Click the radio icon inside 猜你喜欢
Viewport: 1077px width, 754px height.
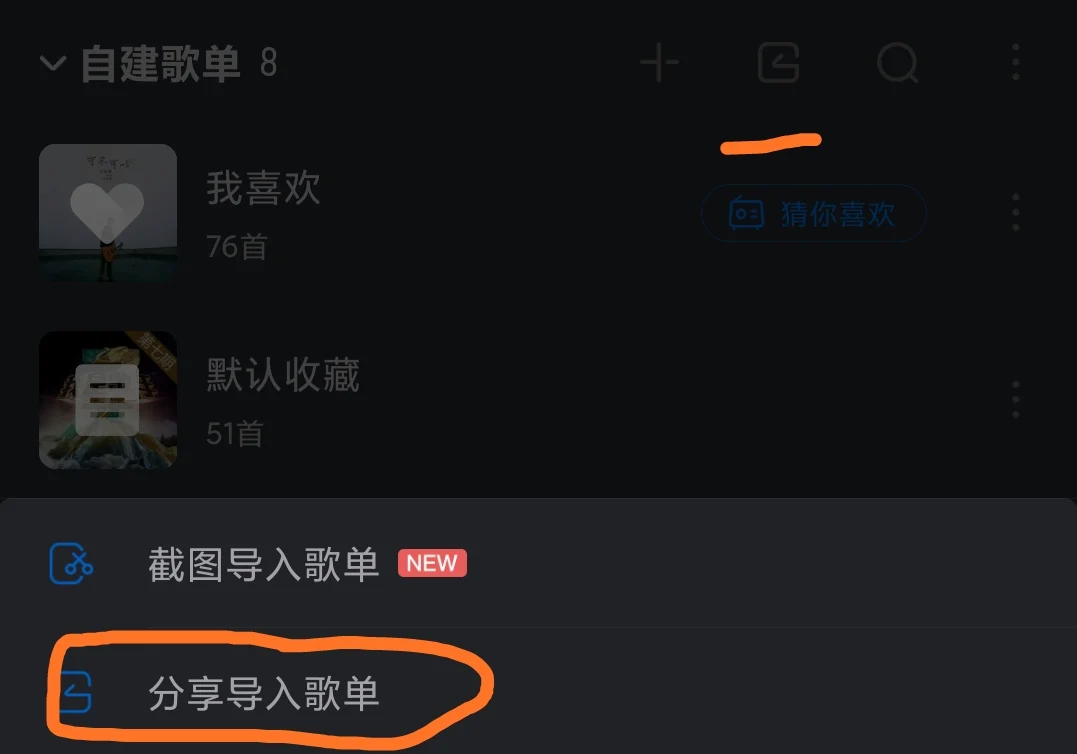[x=746, y=214]
